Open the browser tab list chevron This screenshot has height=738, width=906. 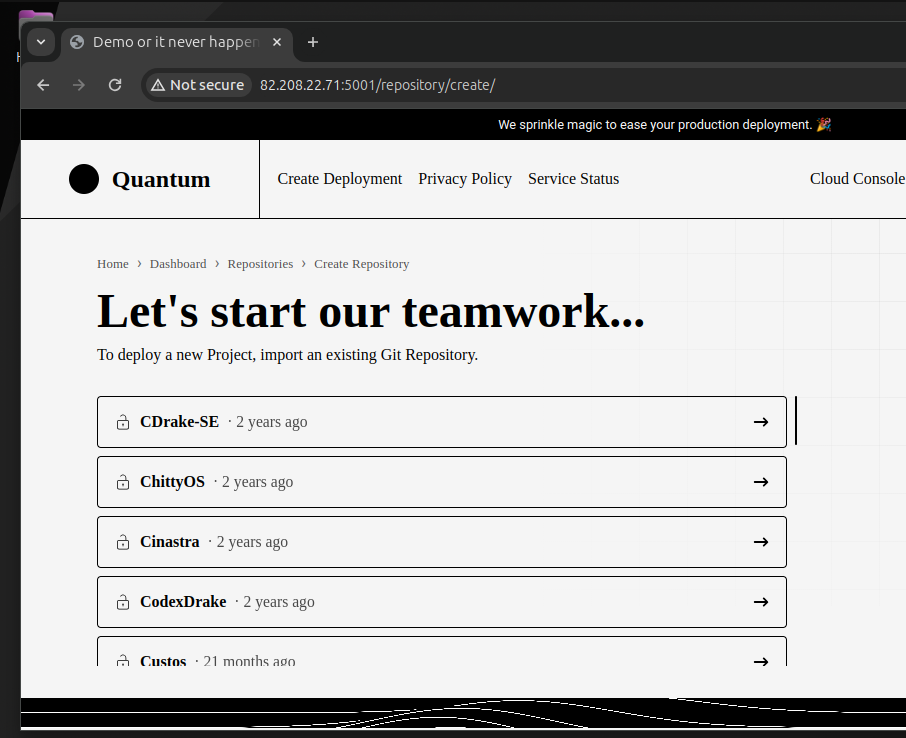tap(40, 42)
